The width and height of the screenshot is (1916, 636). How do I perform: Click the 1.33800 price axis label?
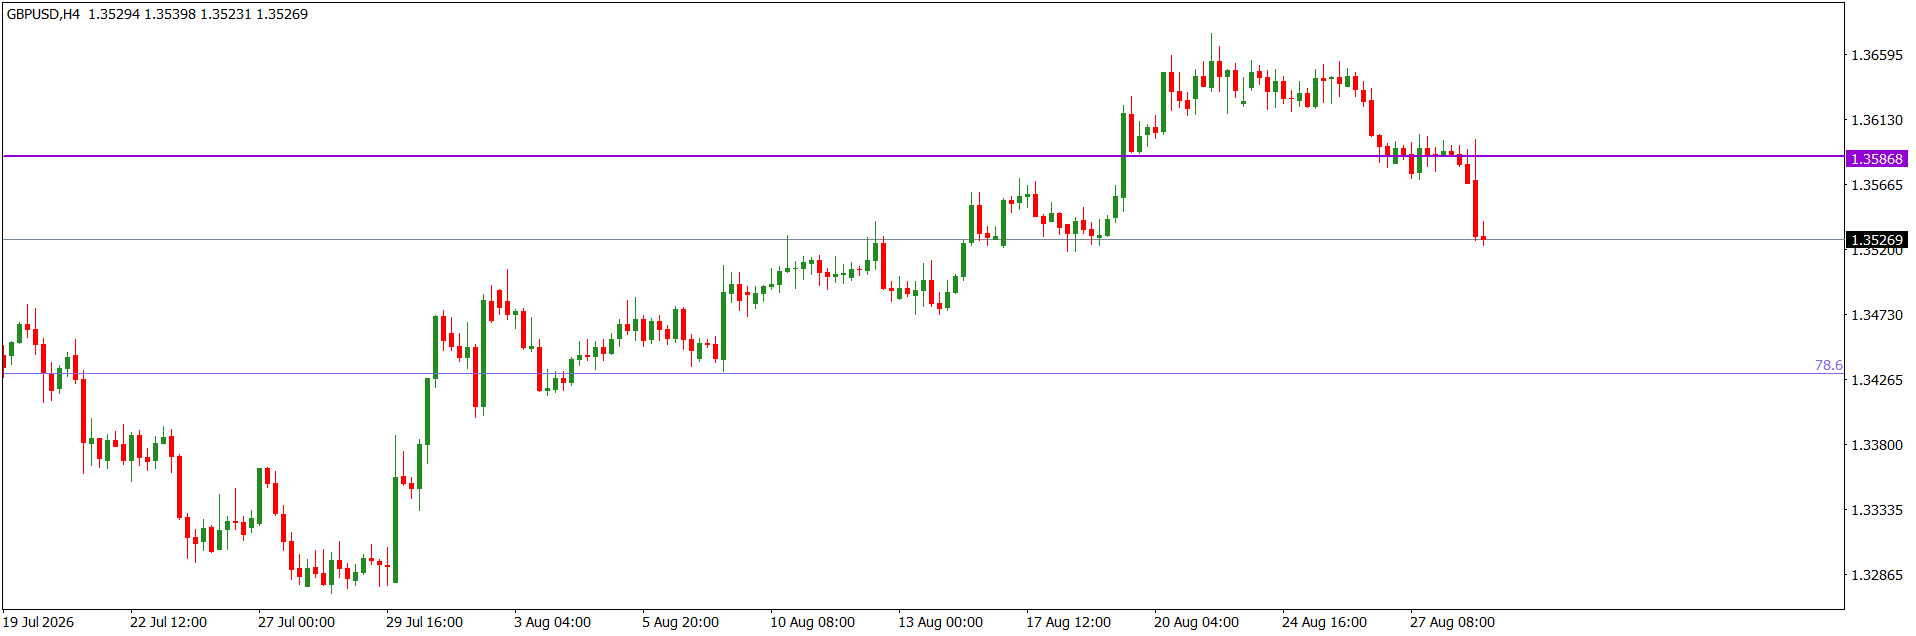1877,445
